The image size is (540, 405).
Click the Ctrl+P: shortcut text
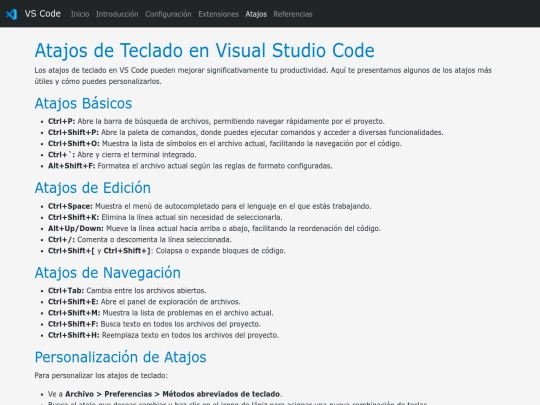pyautogui.click(x=61, y=121)
